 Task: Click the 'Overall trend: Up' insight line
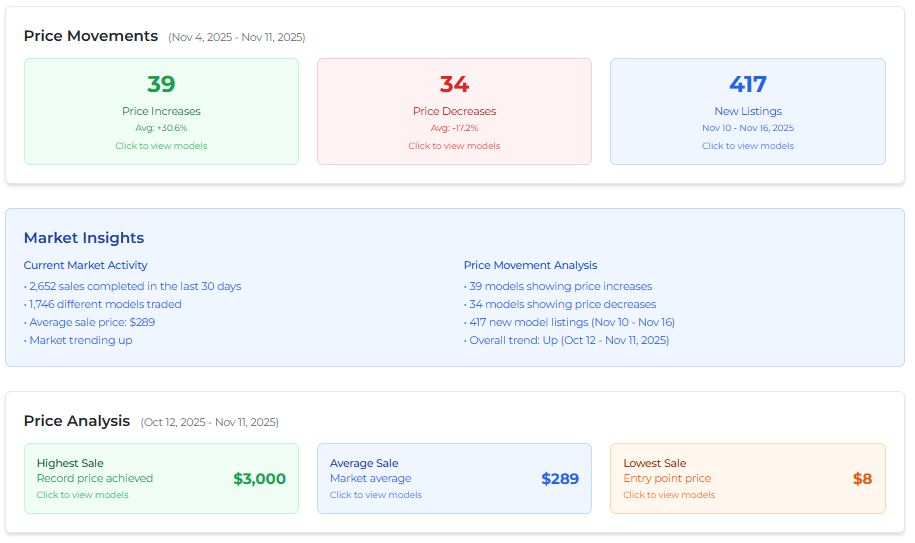tap(569, 340)
